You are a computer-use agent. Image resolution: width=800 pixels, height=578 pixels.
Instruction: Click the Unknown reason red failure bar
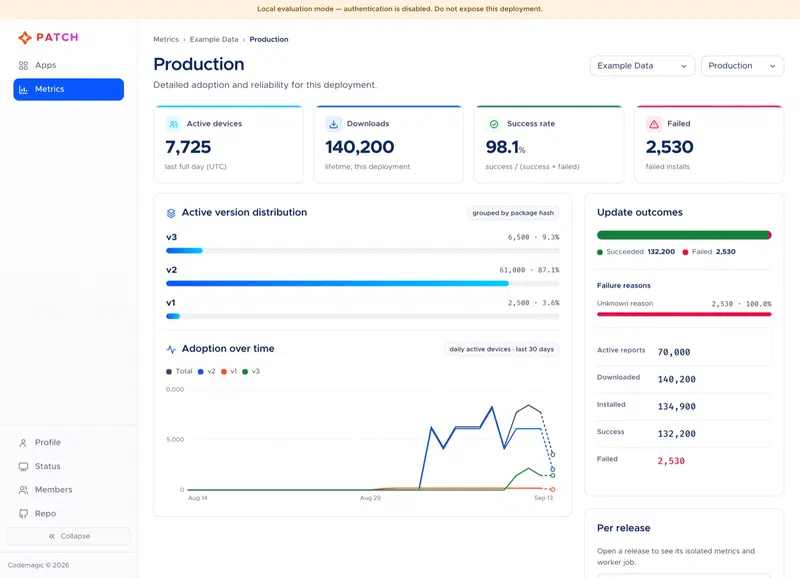684,314
